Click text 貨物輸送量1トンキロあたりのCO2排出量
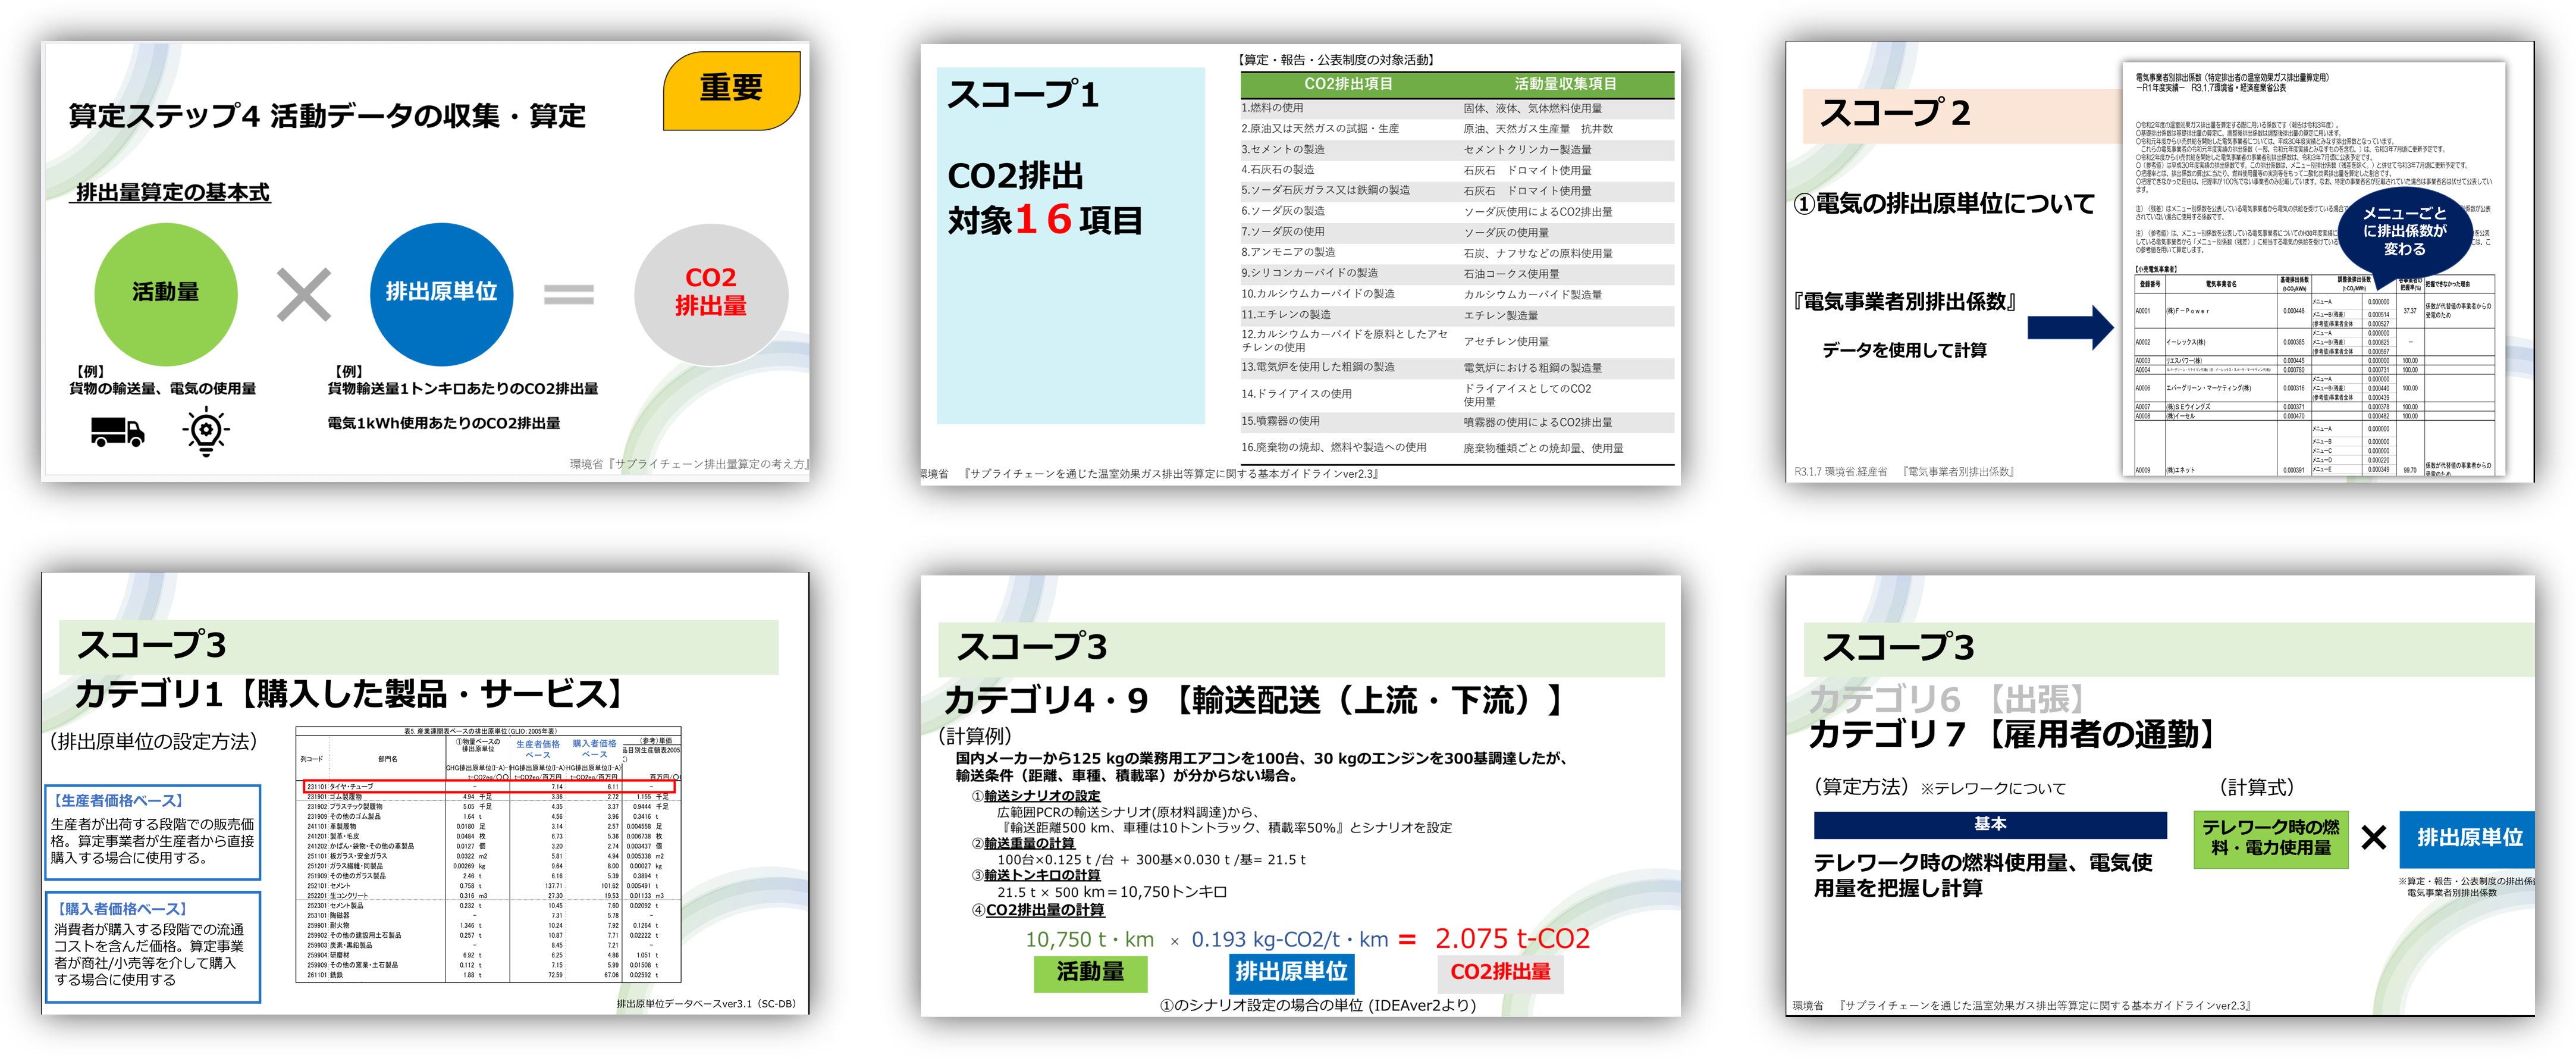This screenshot has width=2576, height=1058. coord(463,389)
